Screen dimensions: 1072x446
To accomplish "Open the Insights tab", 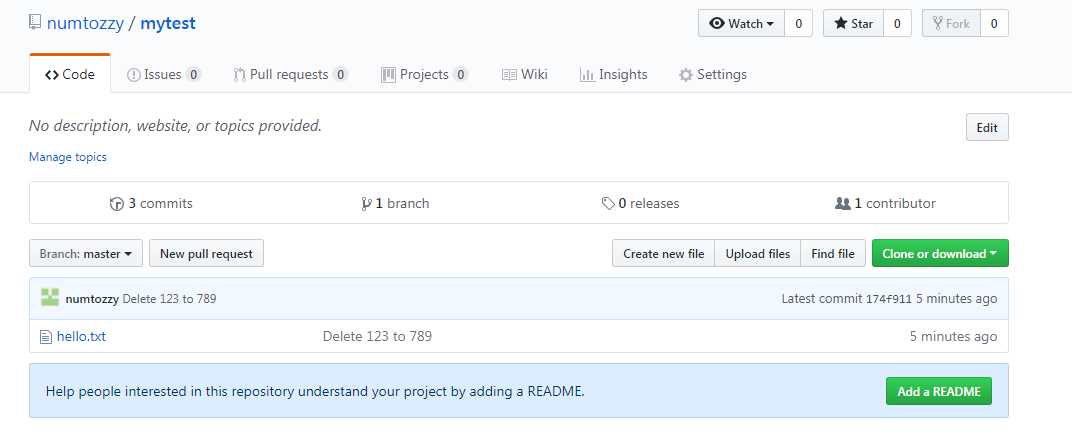I will pyautogui.click(x=613, y=75).
